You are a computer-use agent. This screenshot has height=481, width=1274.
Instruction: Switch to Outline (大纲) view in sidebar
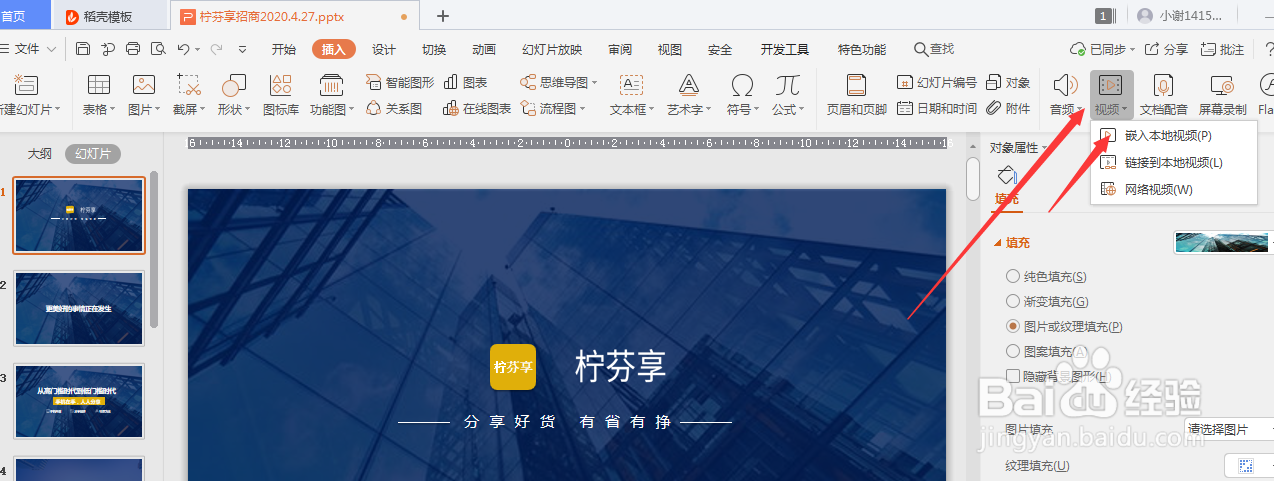click(x=39, y=153)
